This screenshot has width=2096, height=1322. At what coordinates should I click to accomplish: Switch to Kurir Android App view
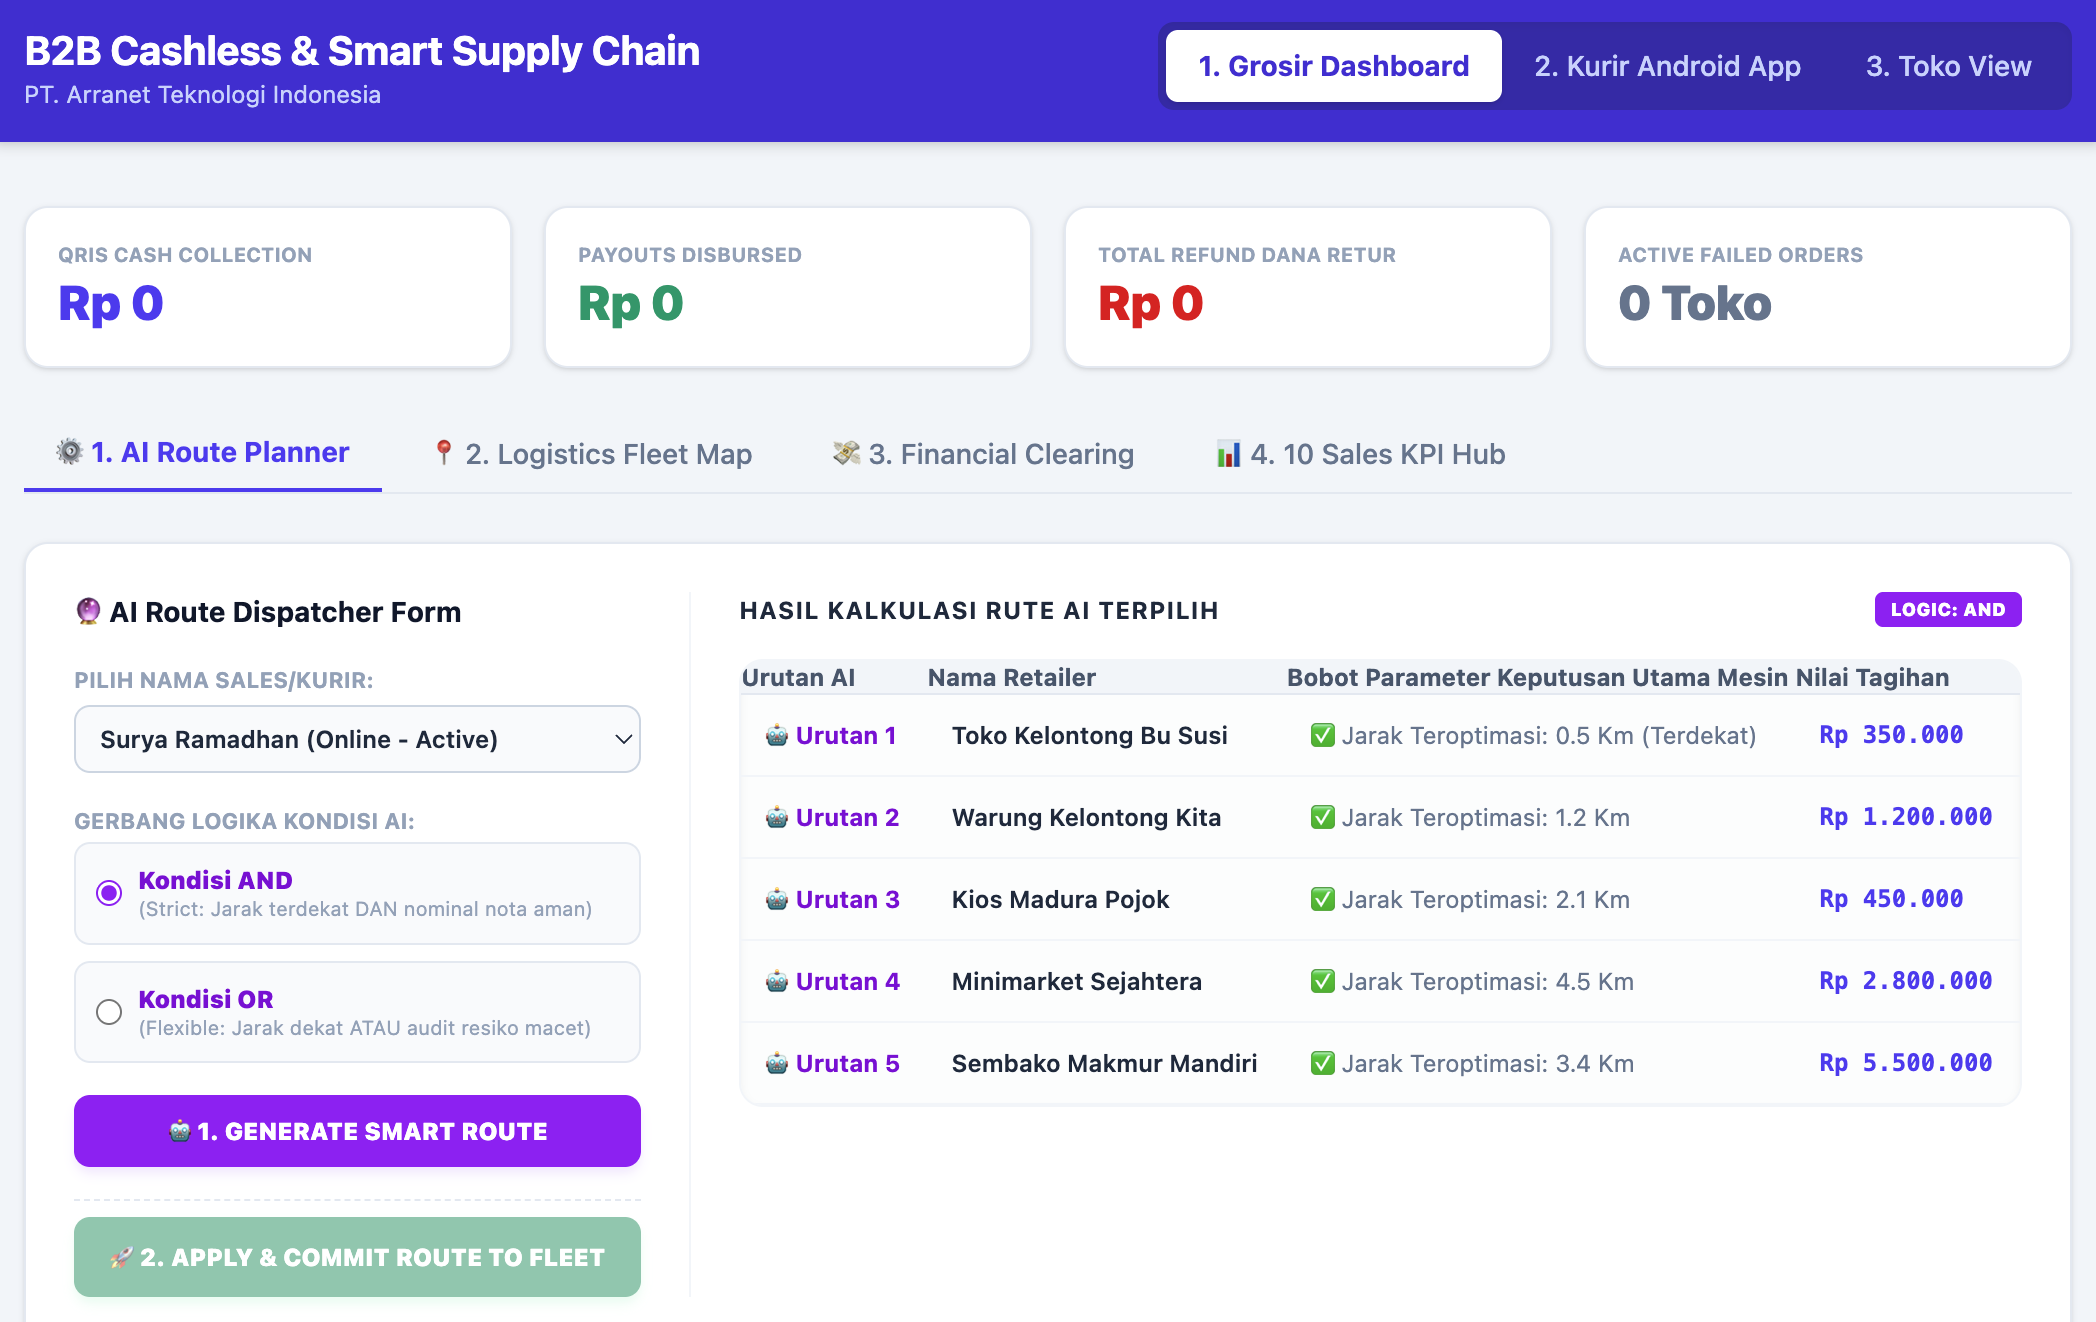click(1667, 66)
